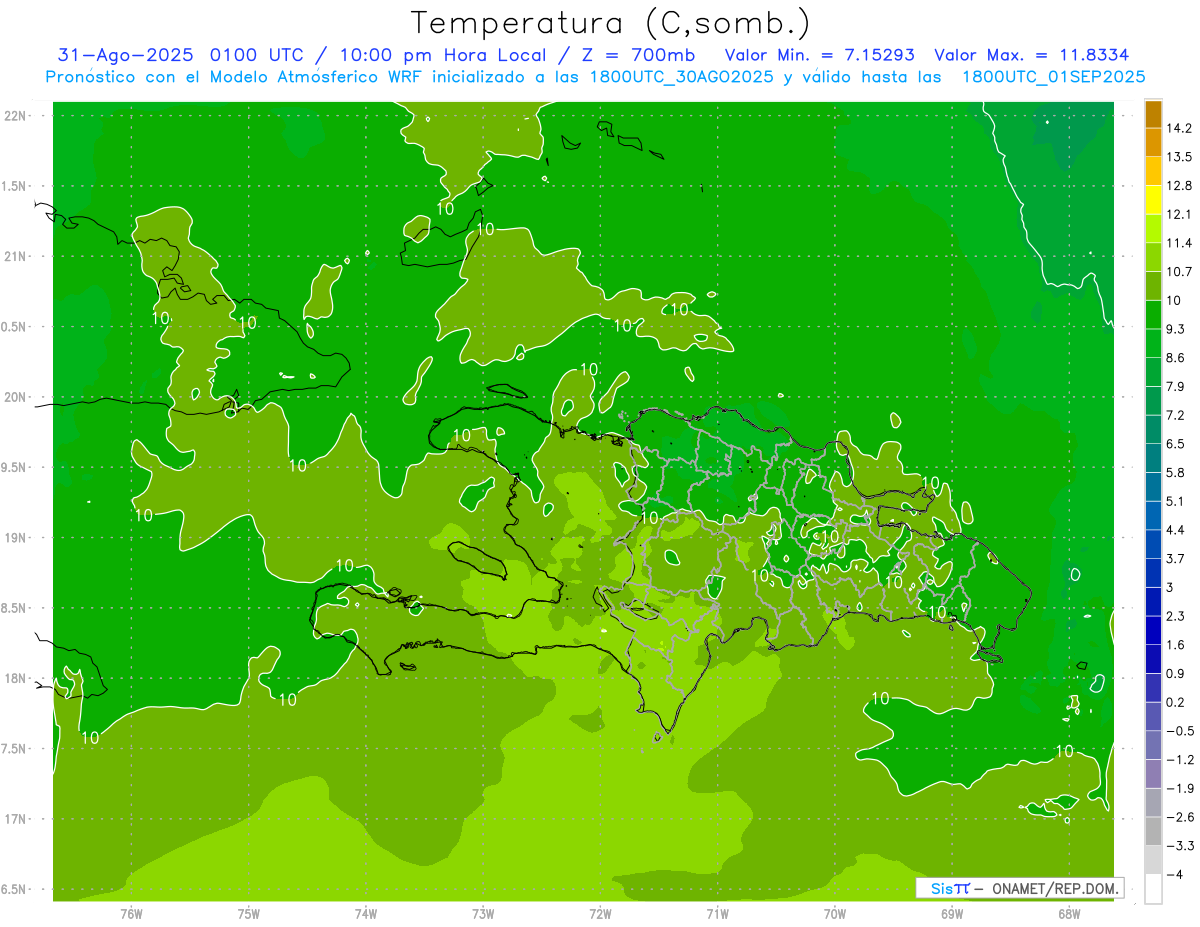Click the "72W" longitude axis label
Viewport: 1200px width, 927px height.
(600, 913)
